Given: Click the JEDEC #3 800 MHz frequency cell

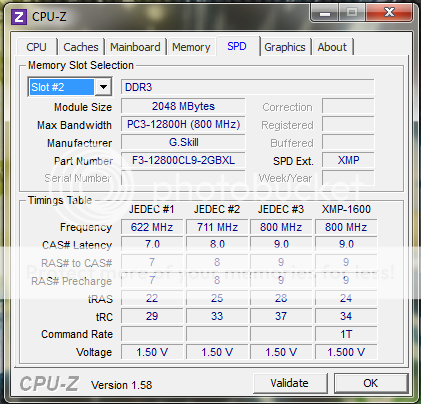Looking at the screenshot, I should (281, 227).
